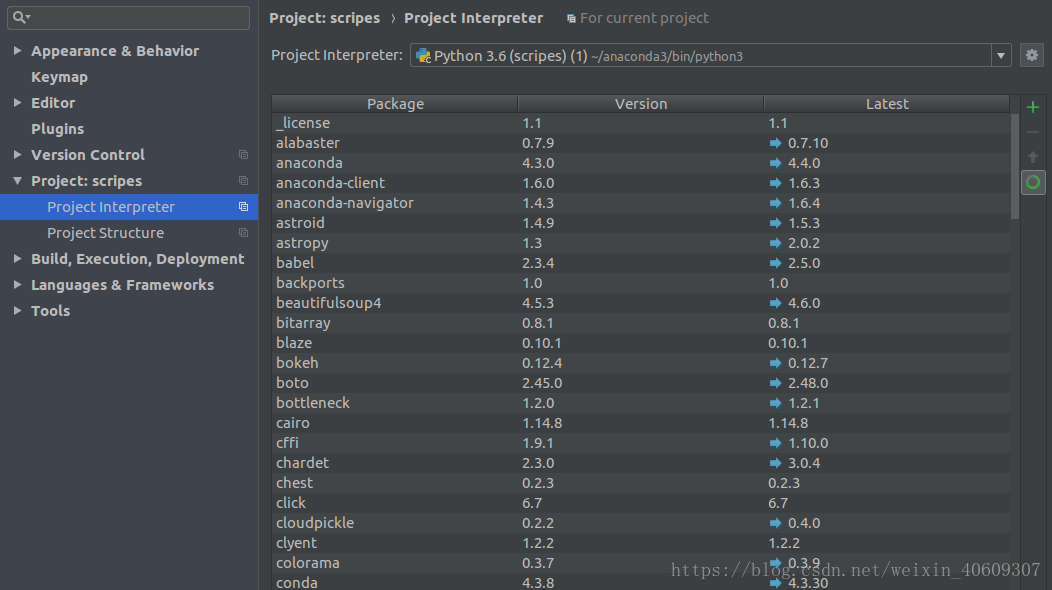This screenshot has height=590, width=1052.
Task: Select the backports package row
Action: (x=641, y=283)
